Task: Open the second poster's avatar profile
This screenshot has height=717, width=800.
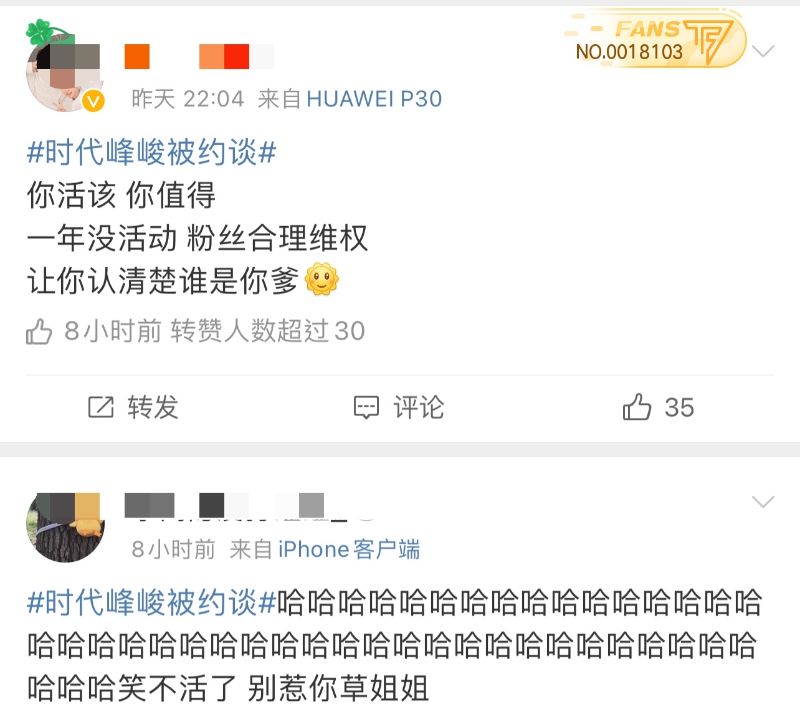Action: [x=65, y=527]
